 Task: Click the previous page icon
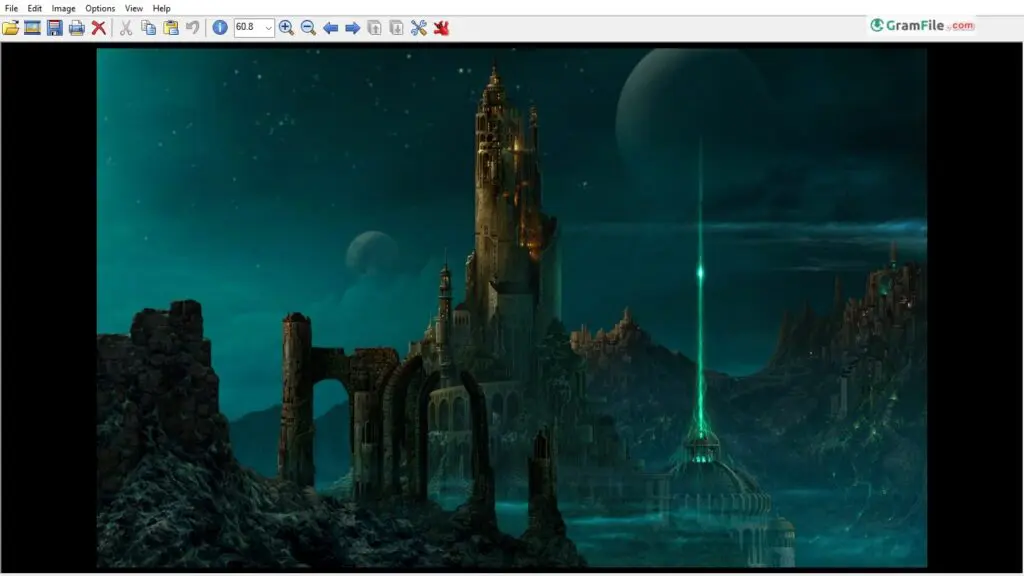tap(374, 27)
